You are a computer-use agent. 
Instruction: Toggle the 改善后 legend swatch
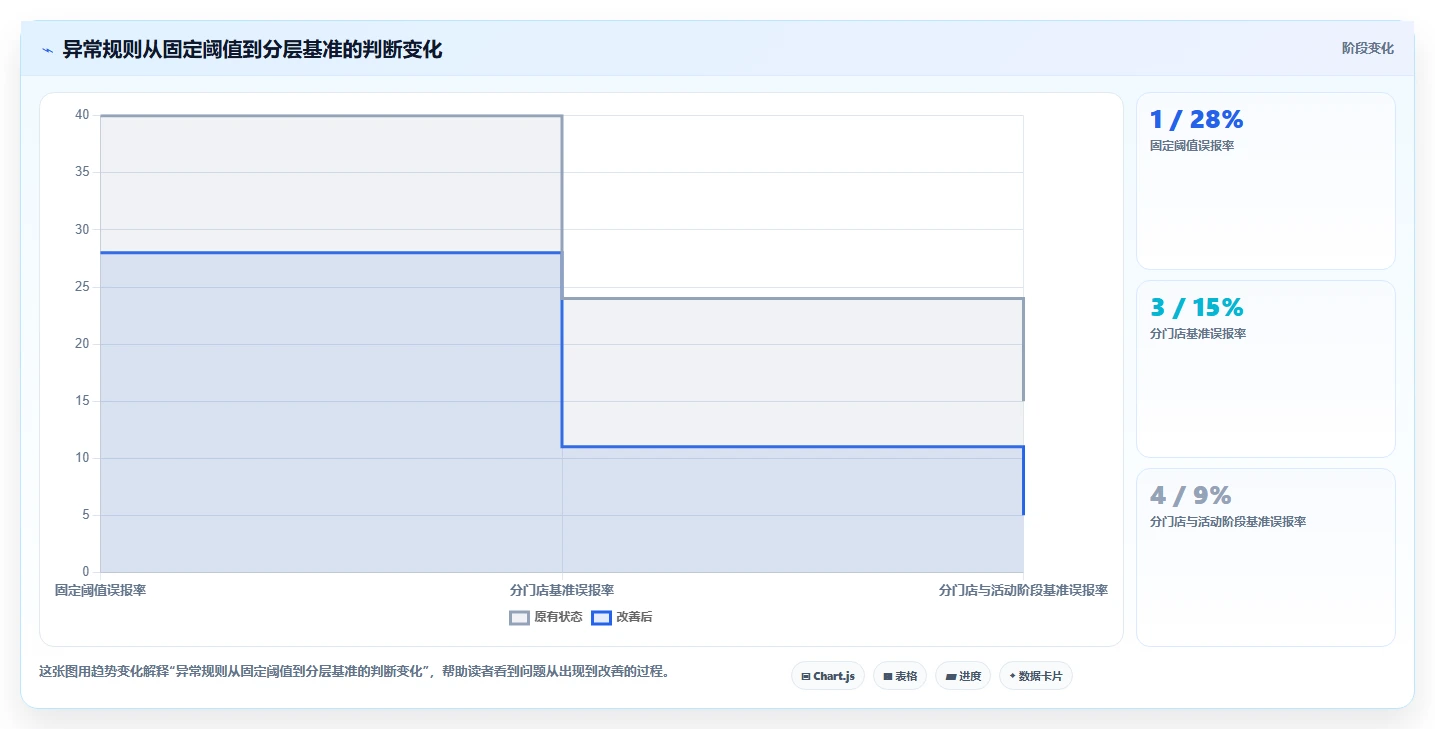pyautogui.click(x=601, y=618)
